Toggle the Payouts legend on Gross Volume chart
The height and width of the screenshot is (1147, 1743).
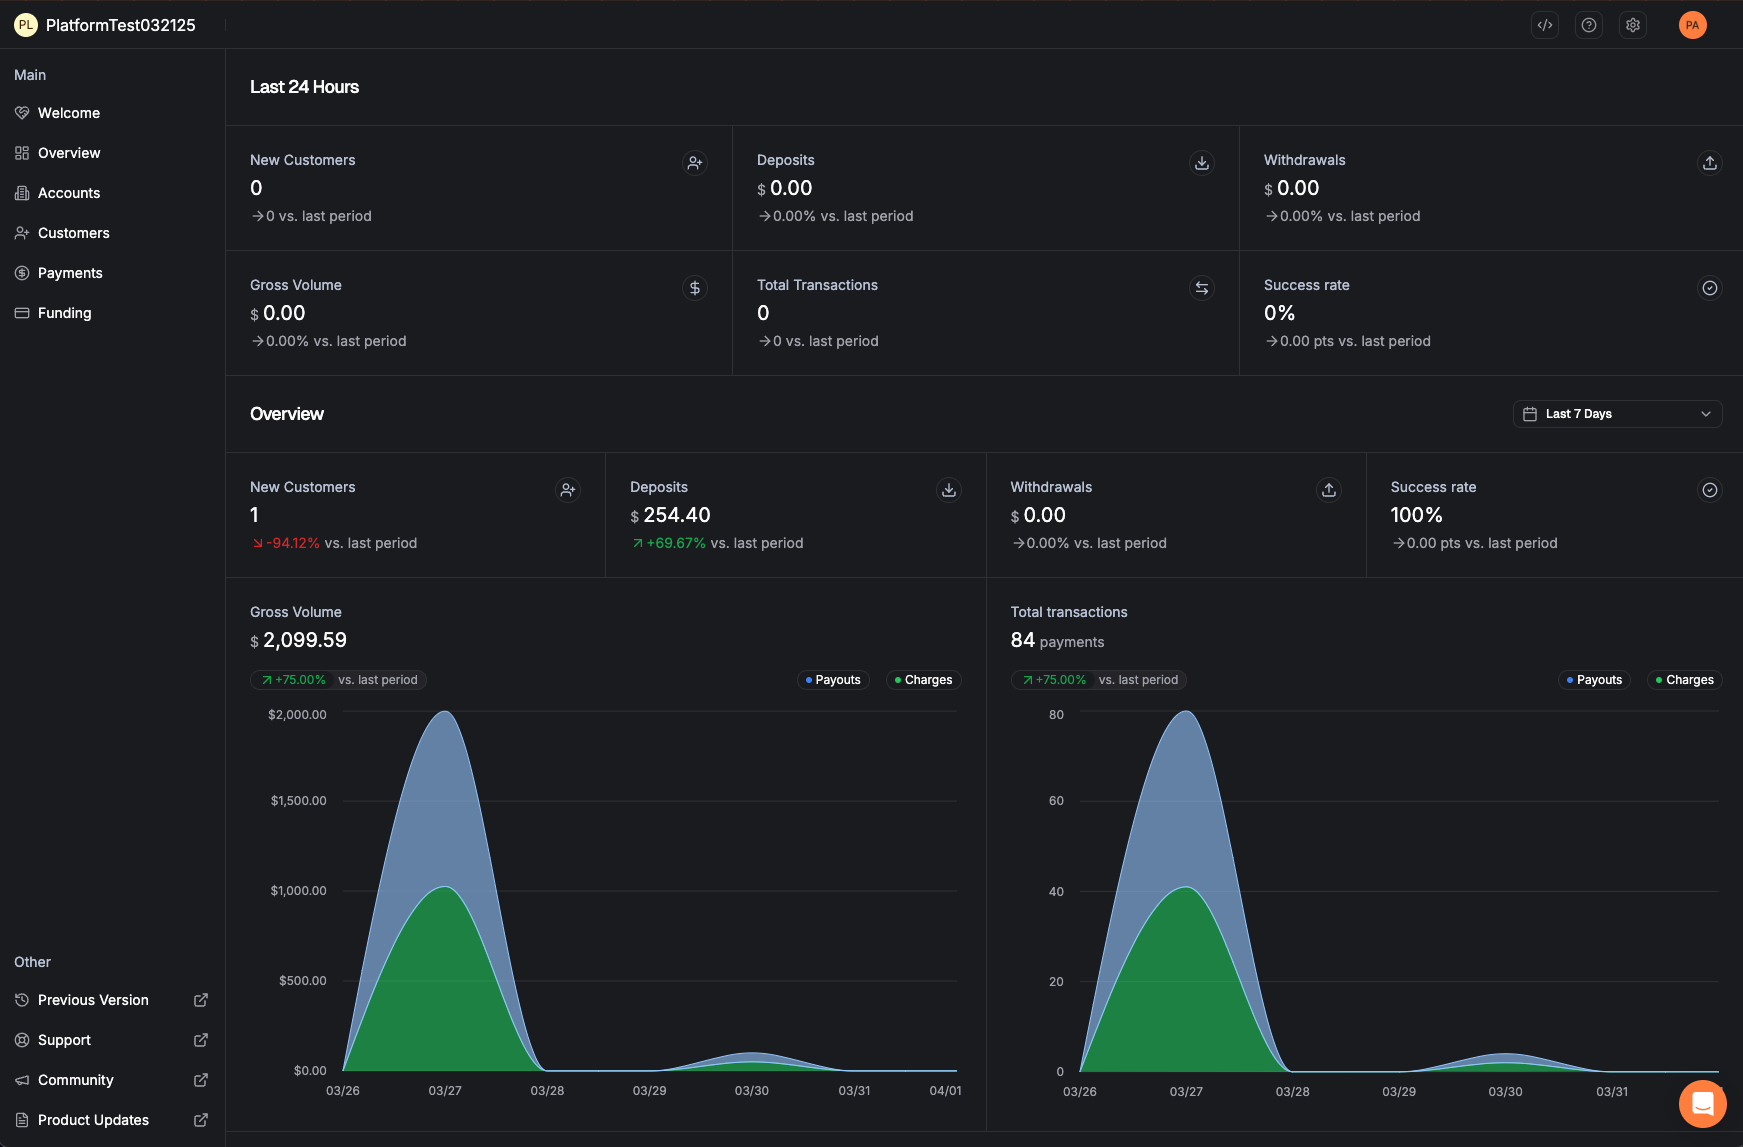tap(833, 680)
